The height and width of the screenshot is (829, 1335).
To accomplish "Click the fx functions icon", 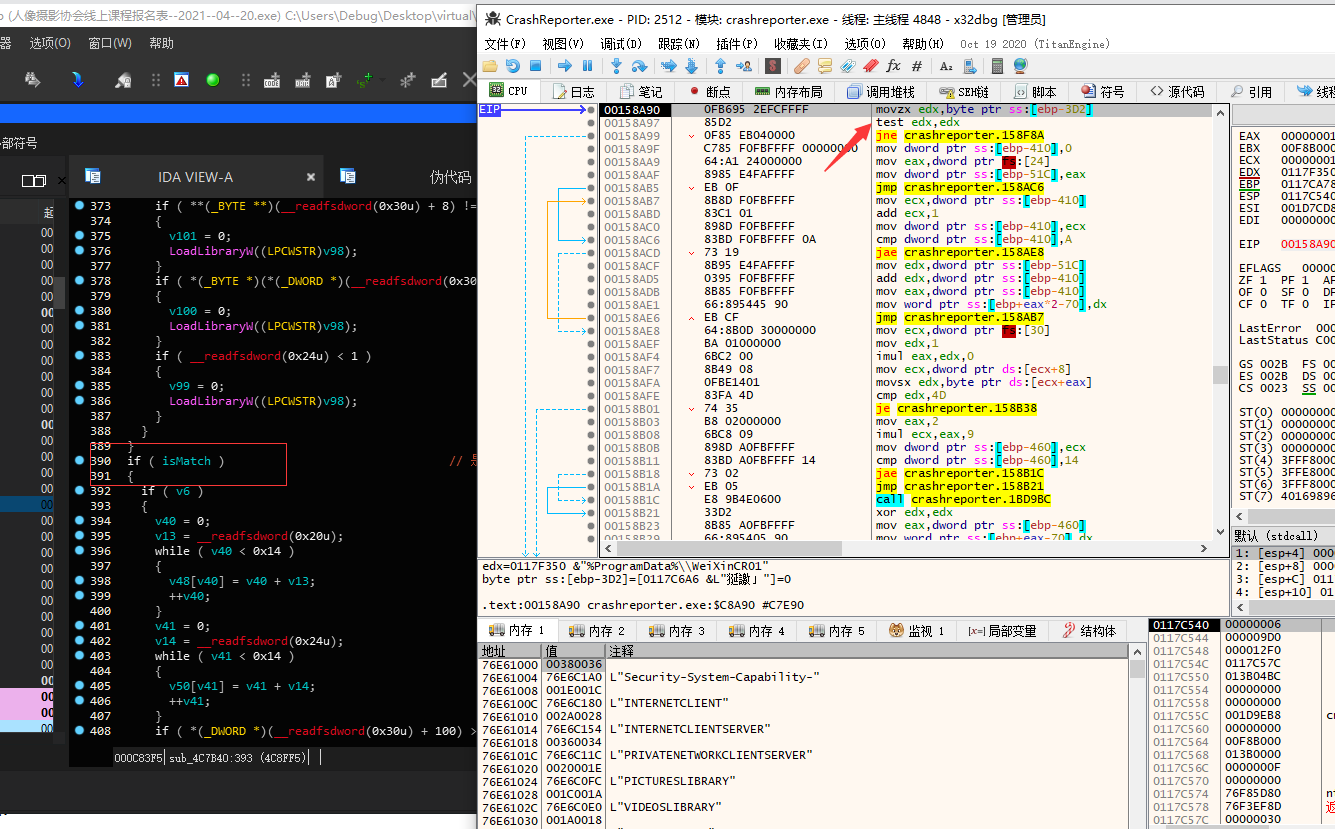I will 893,66.
